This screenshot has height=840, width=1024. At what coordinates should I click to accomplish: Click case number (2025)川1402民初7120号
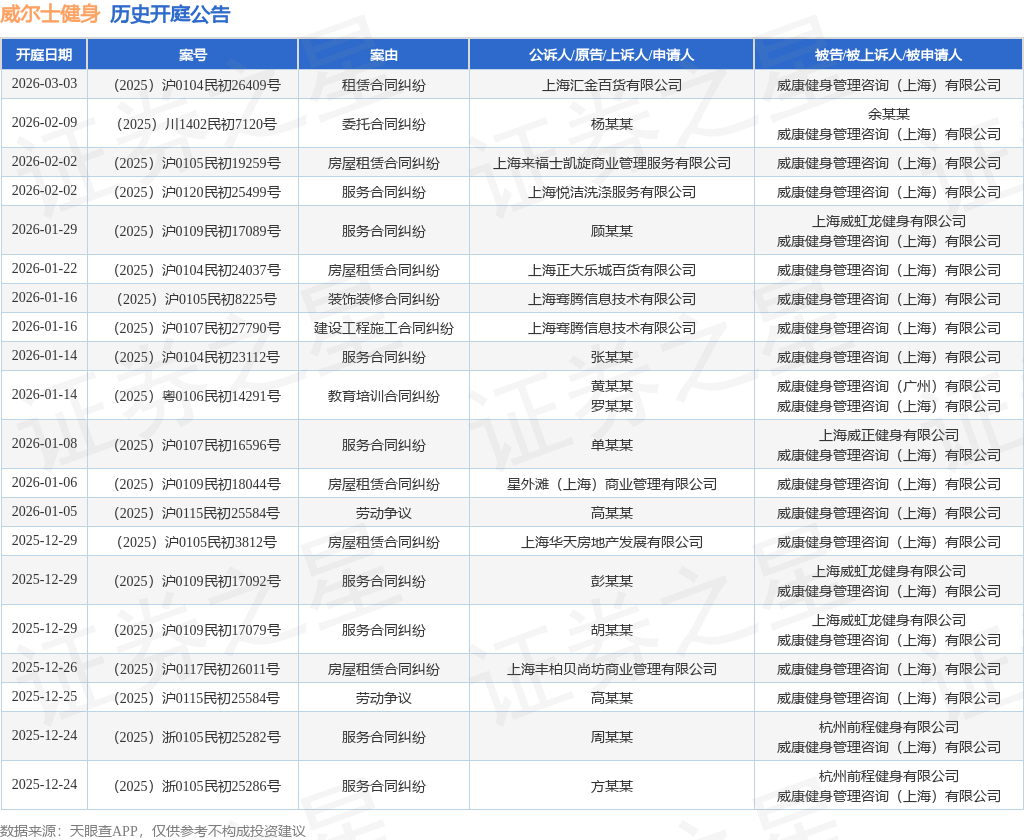pos(197,124)
